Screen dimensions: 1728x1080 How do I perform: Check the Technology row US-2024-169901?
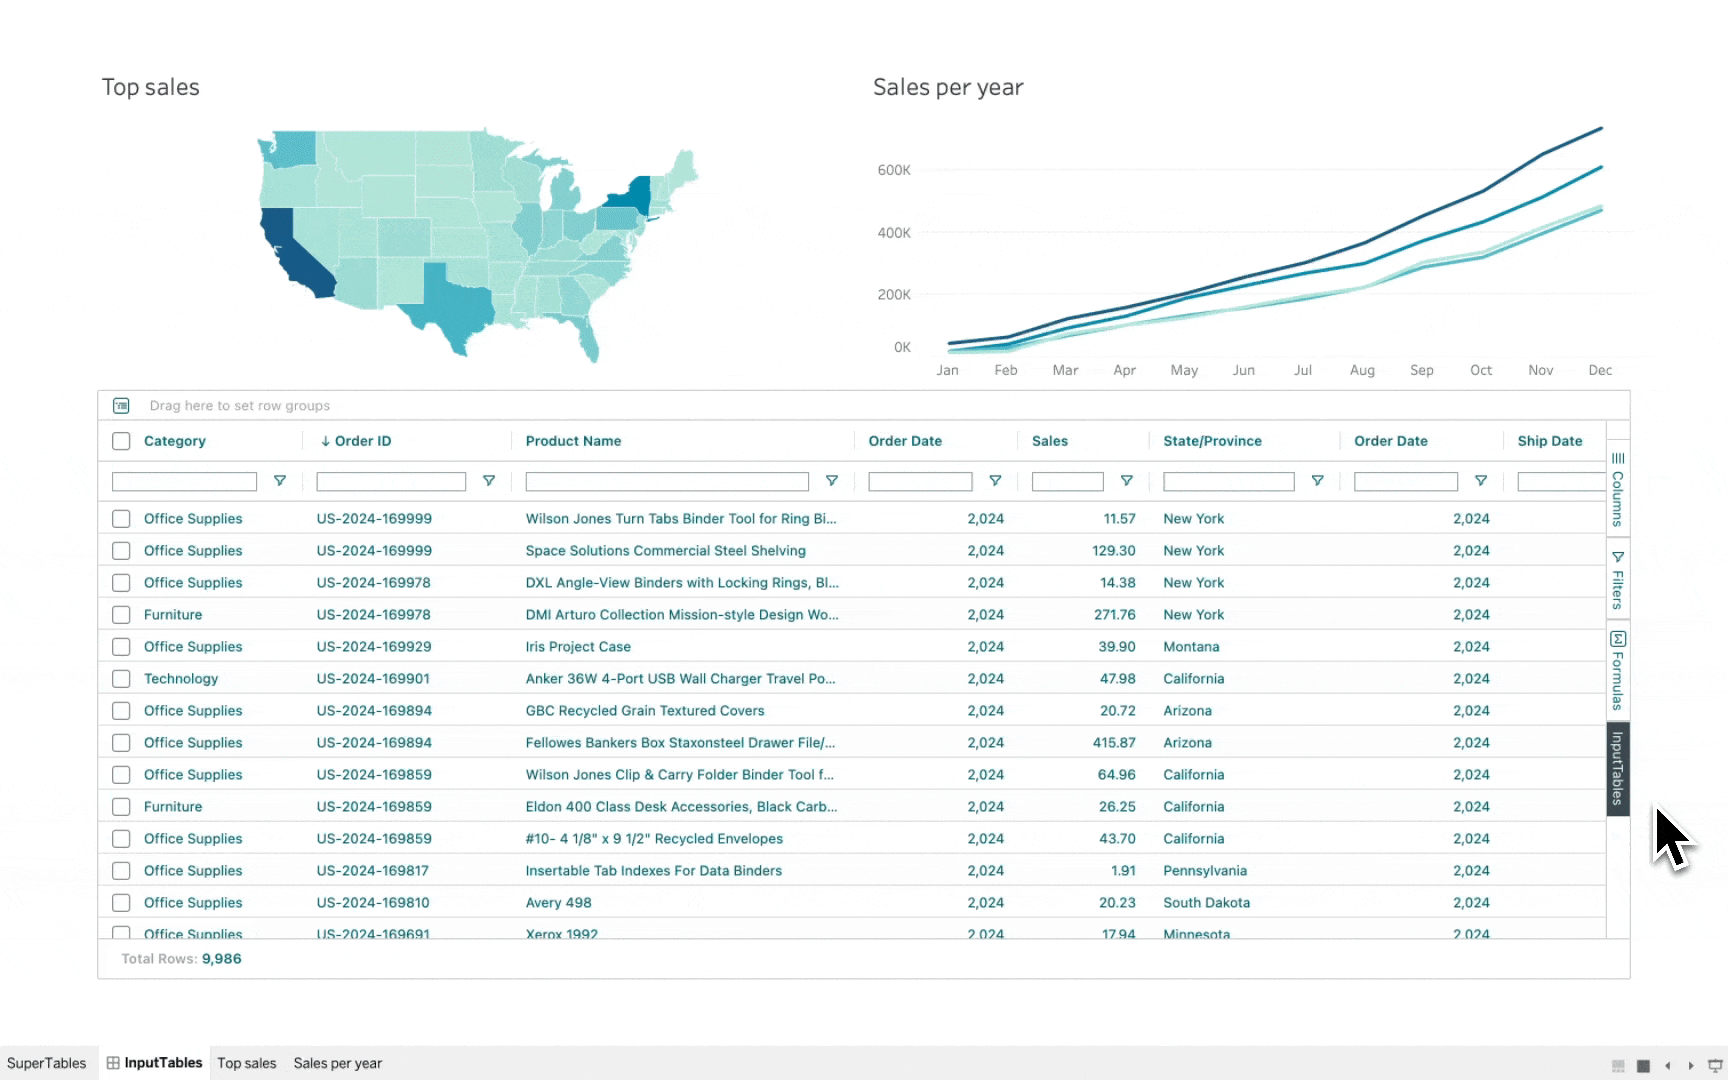coord(121,679)
